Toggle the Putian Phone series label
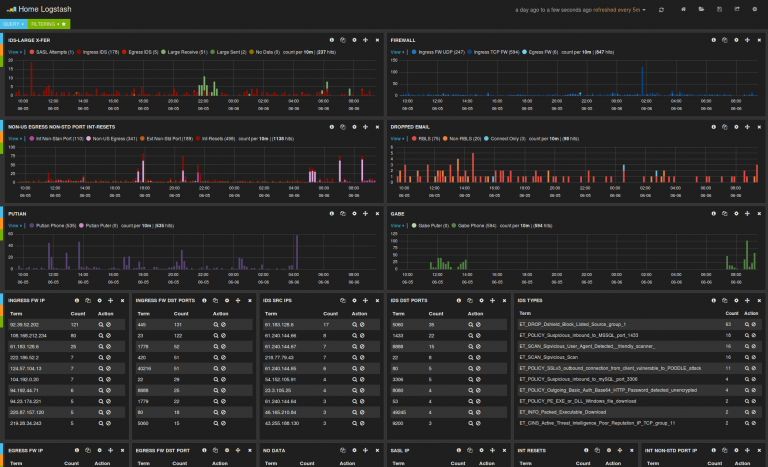 coord(56,226)
